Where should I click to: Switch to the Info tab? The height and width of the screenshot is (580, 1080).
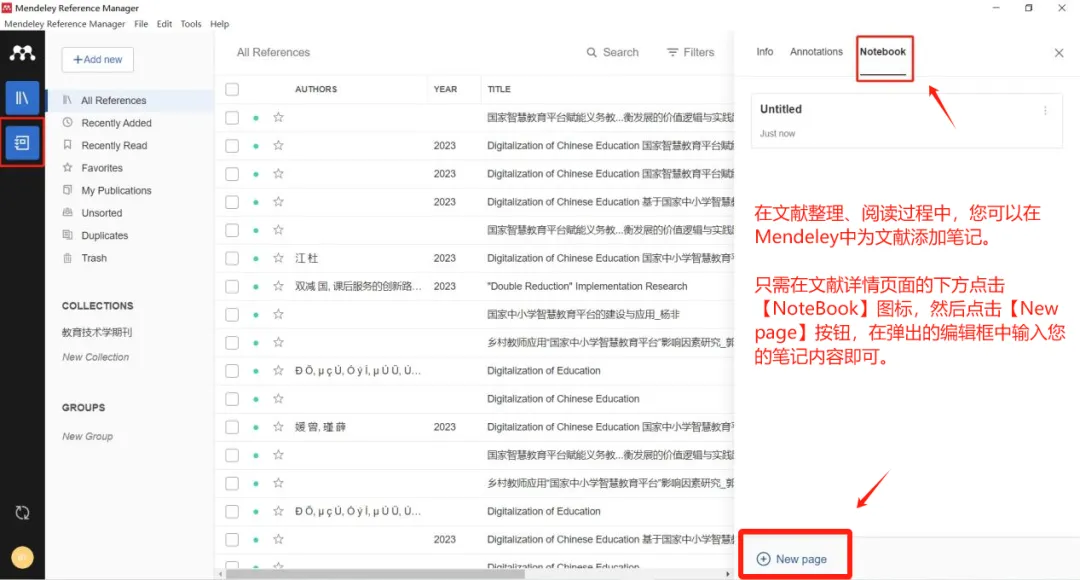765,52
